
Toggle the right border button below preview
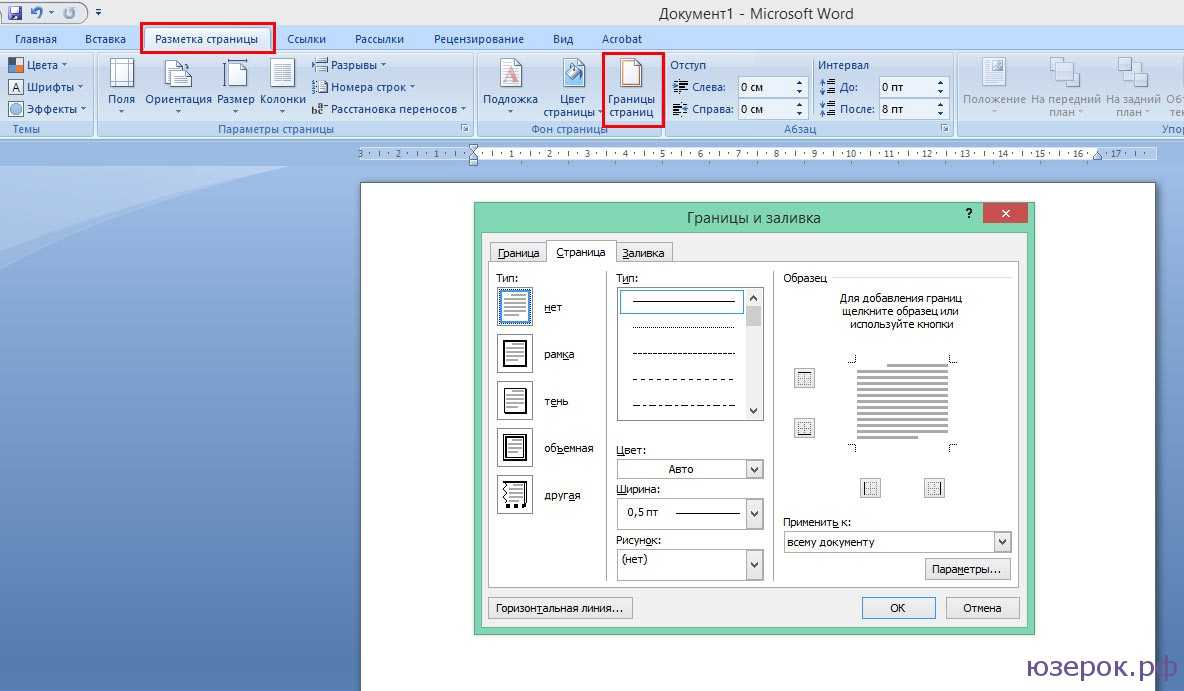tap(934, 488)
